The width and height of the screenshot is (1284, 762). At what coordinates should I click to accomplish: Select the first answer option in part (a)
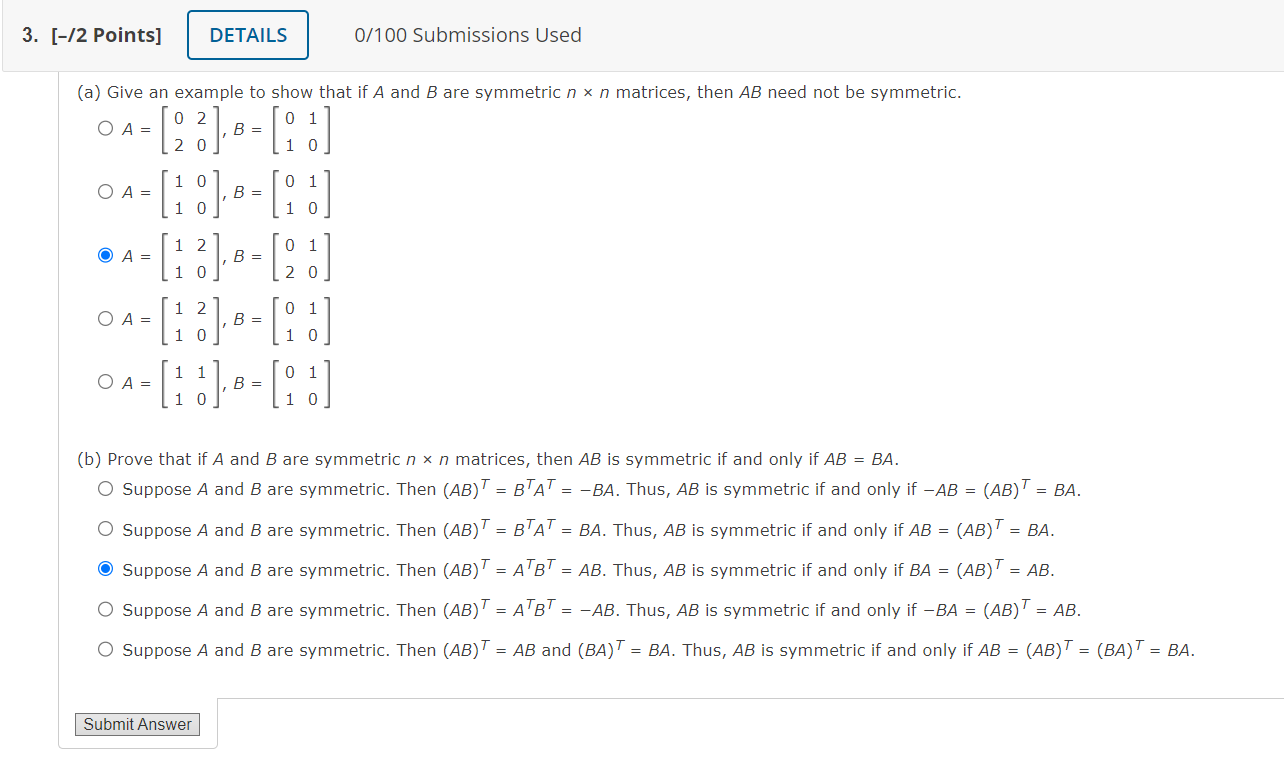point(105,127)
